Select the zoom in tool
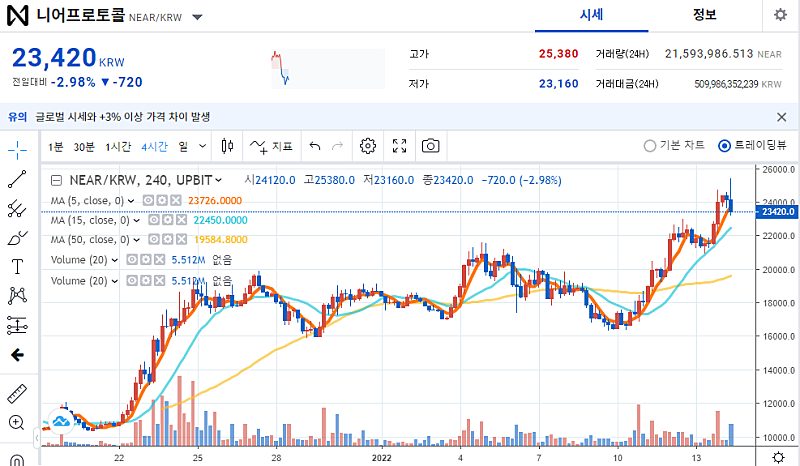This screenshot has height=466, width=800. click(x=17, y=423)
